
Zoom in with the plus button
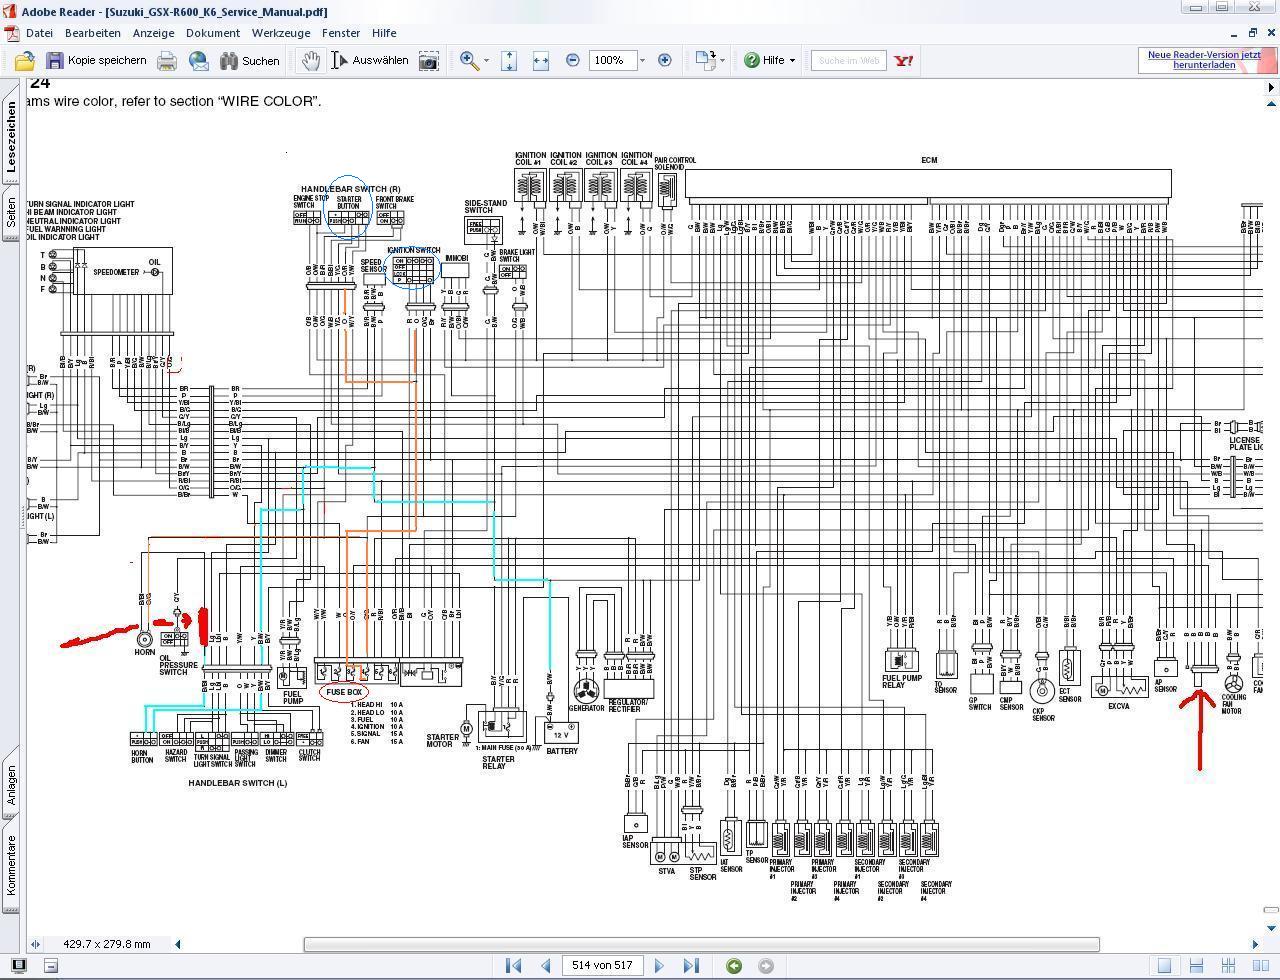664,61
